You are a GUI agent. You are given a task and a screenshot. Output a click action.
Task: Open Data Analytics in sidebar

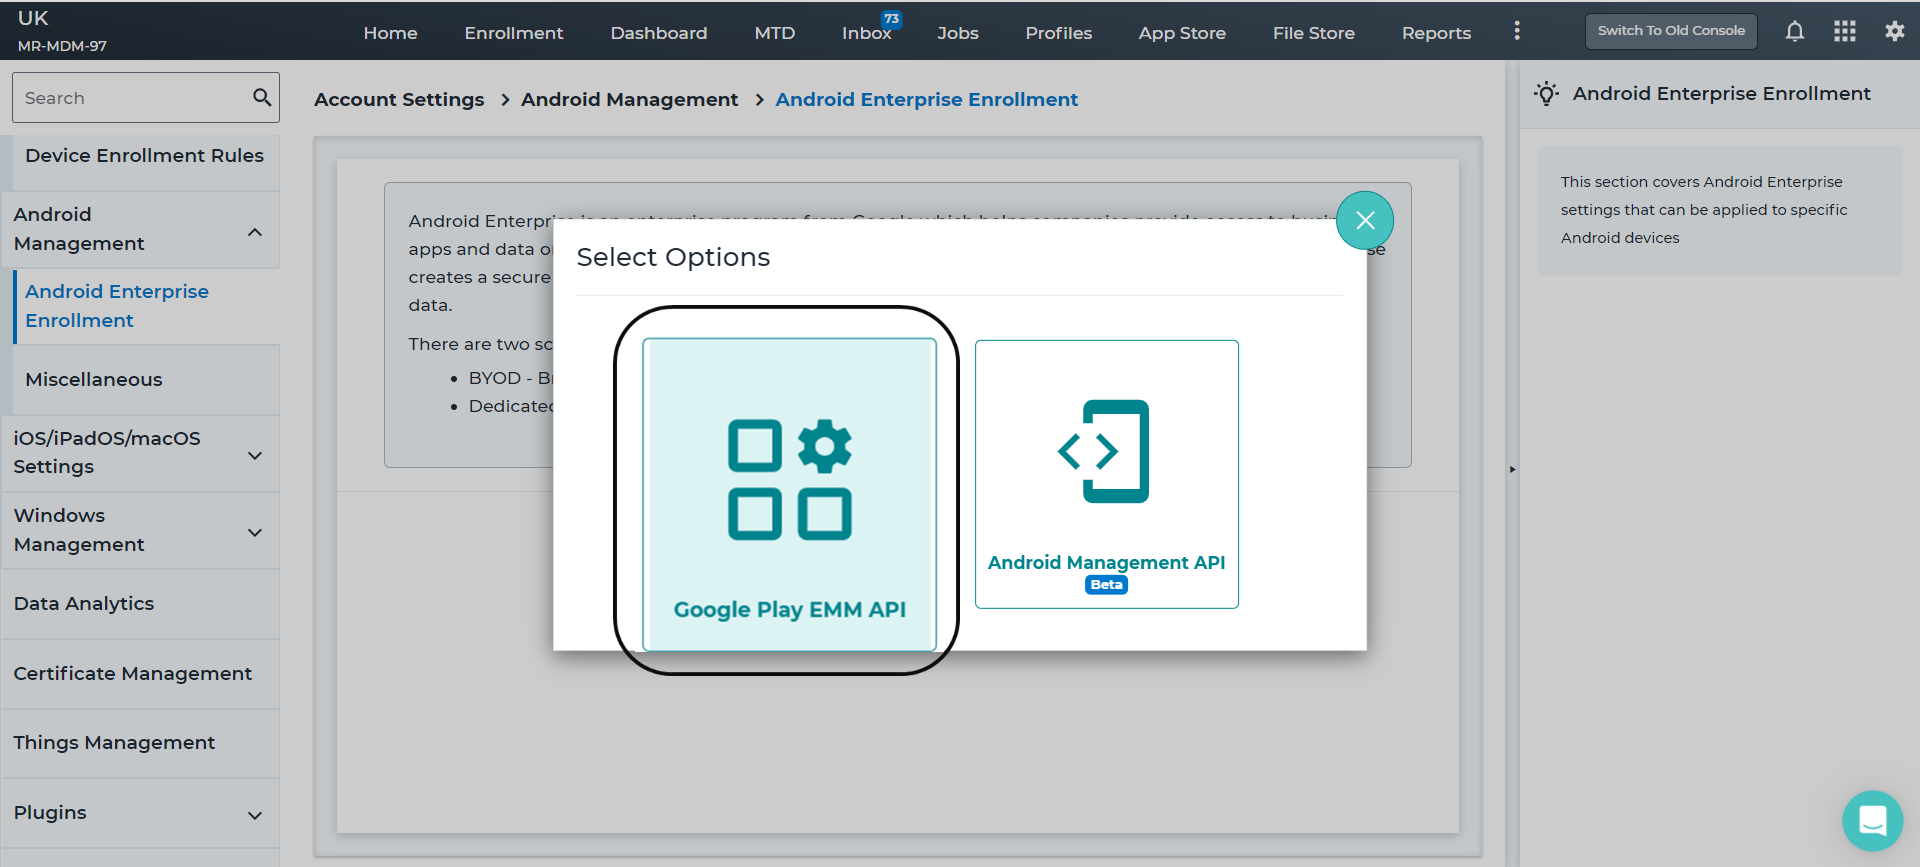tap(84, 604)
